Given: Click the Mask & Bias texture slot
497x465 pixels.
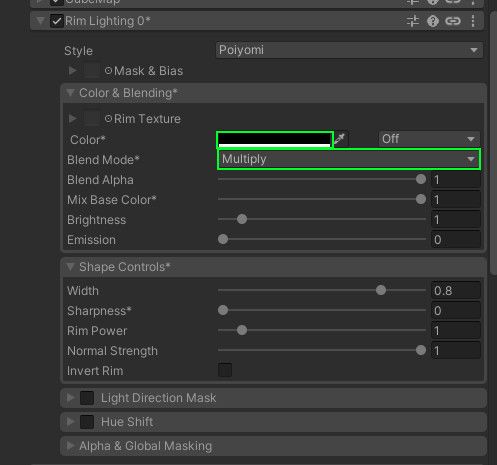Looking at the screenshot, I should (92, 70).
